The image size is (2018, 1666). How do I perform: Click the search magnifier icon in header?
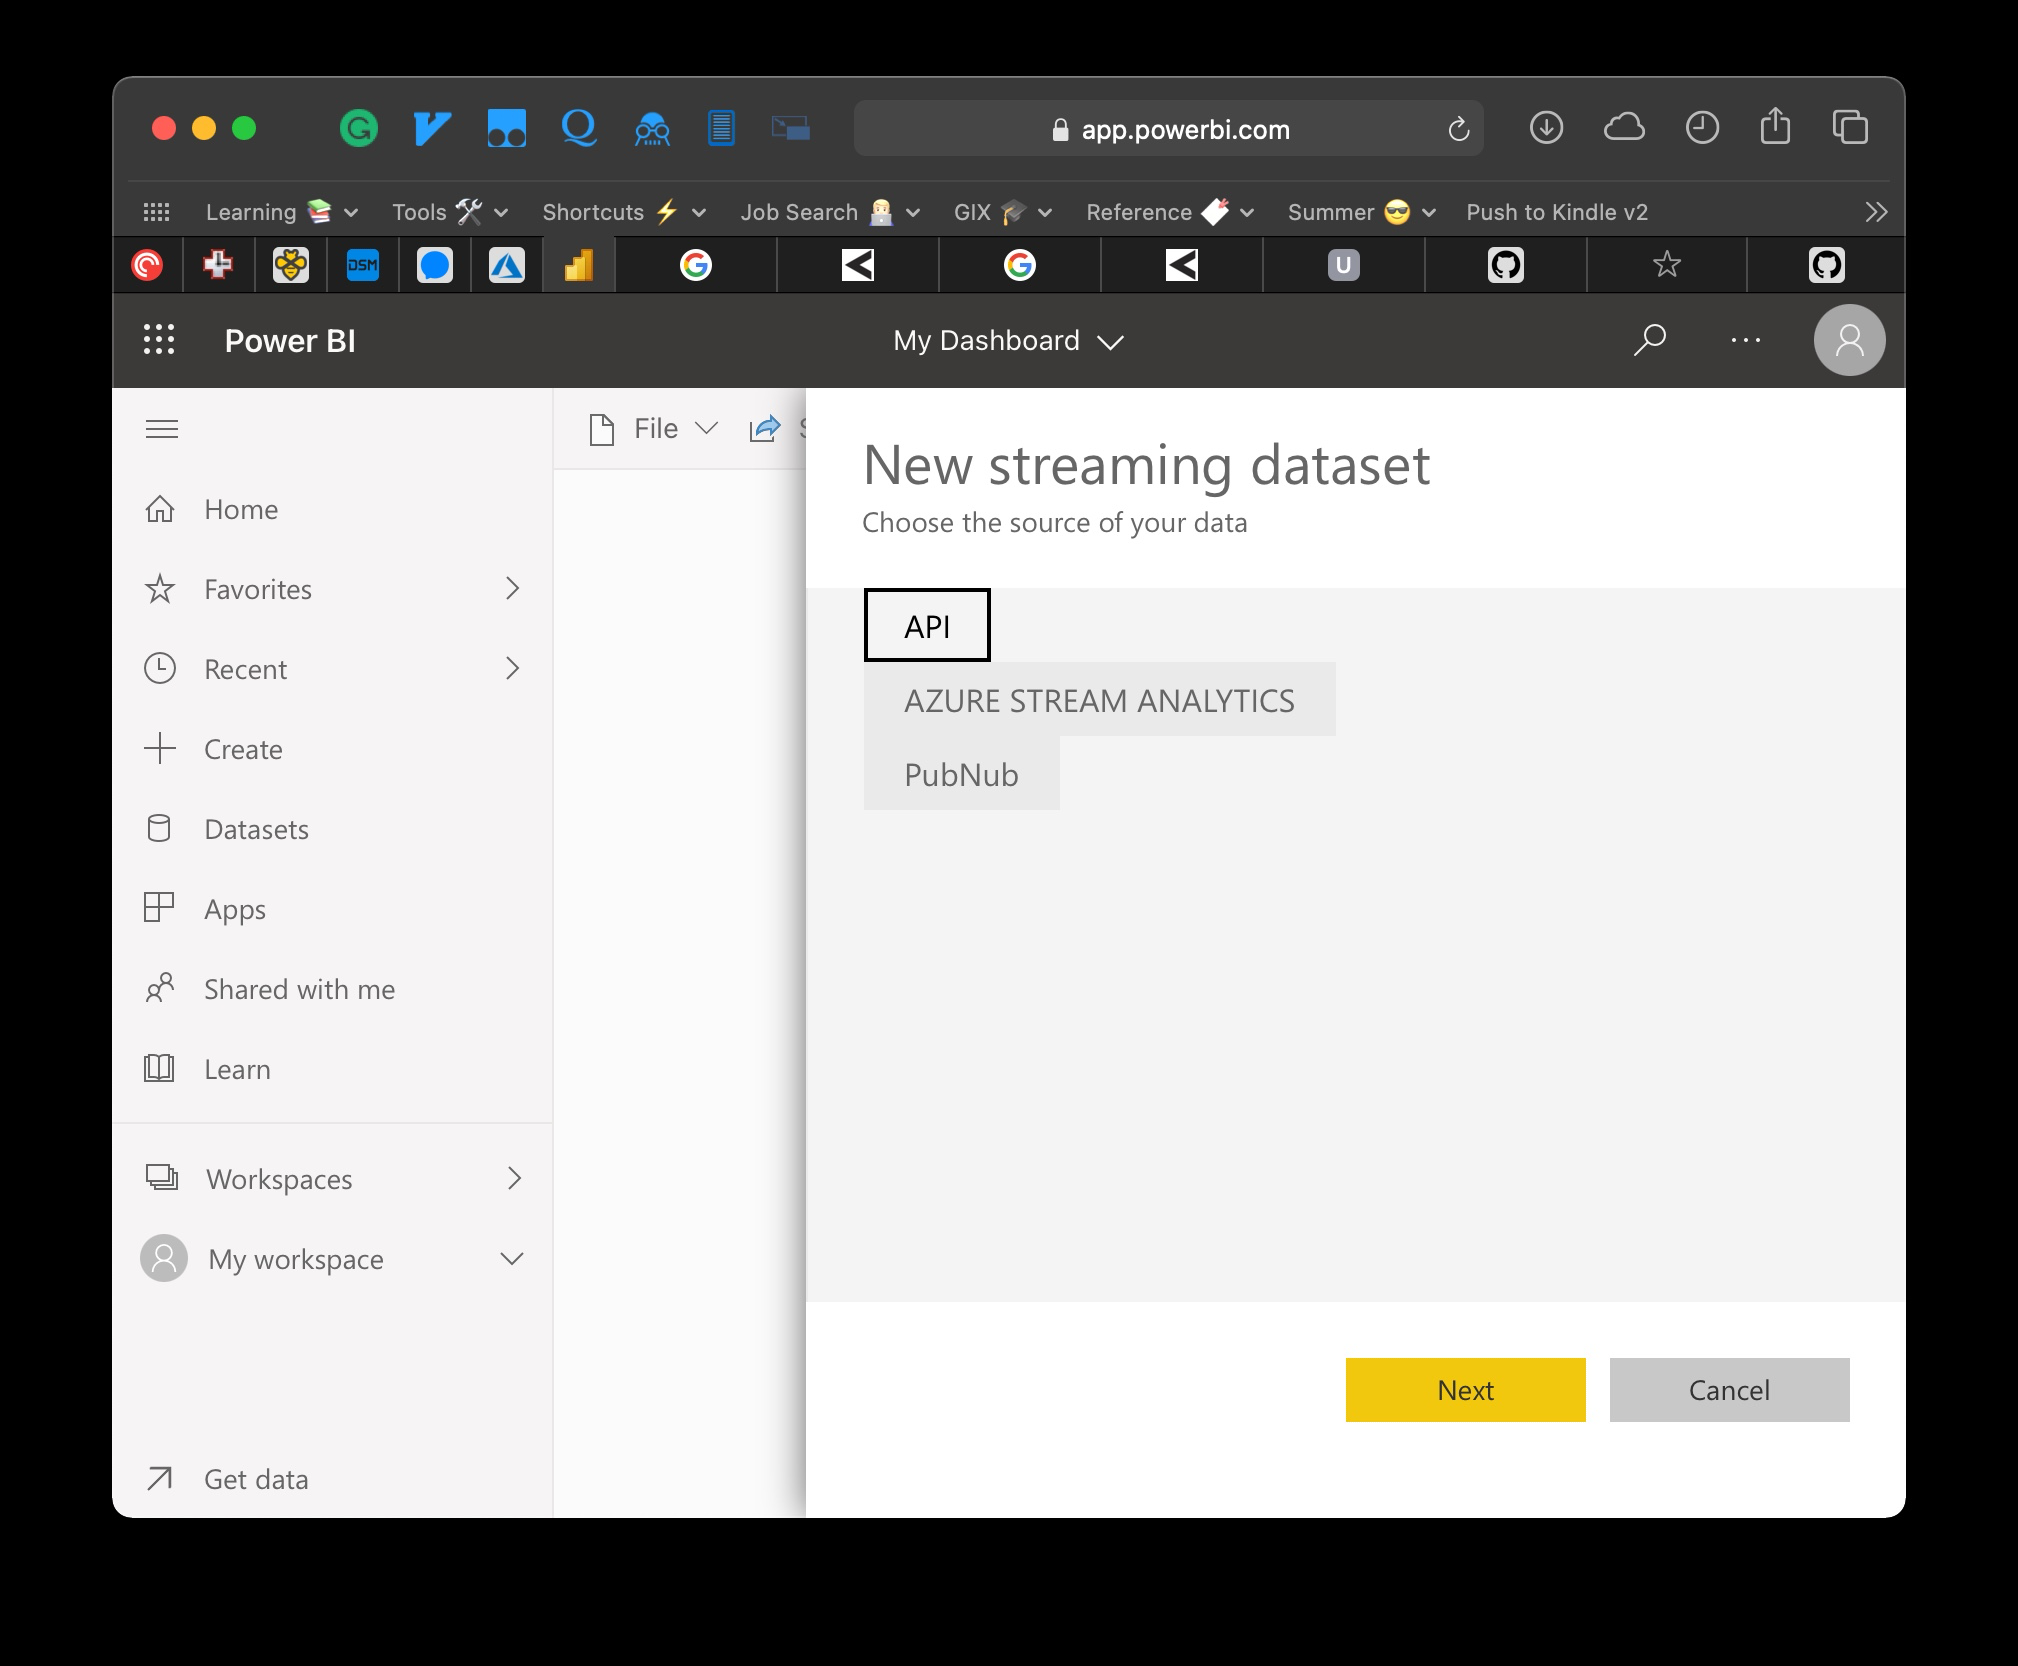coord(1649,340)
